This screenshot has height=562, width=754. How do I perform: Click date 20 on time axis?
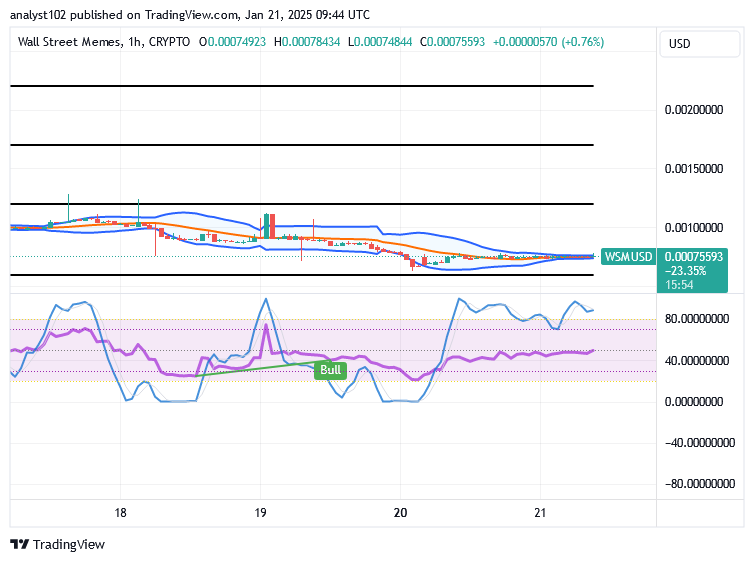coord(400,513)
